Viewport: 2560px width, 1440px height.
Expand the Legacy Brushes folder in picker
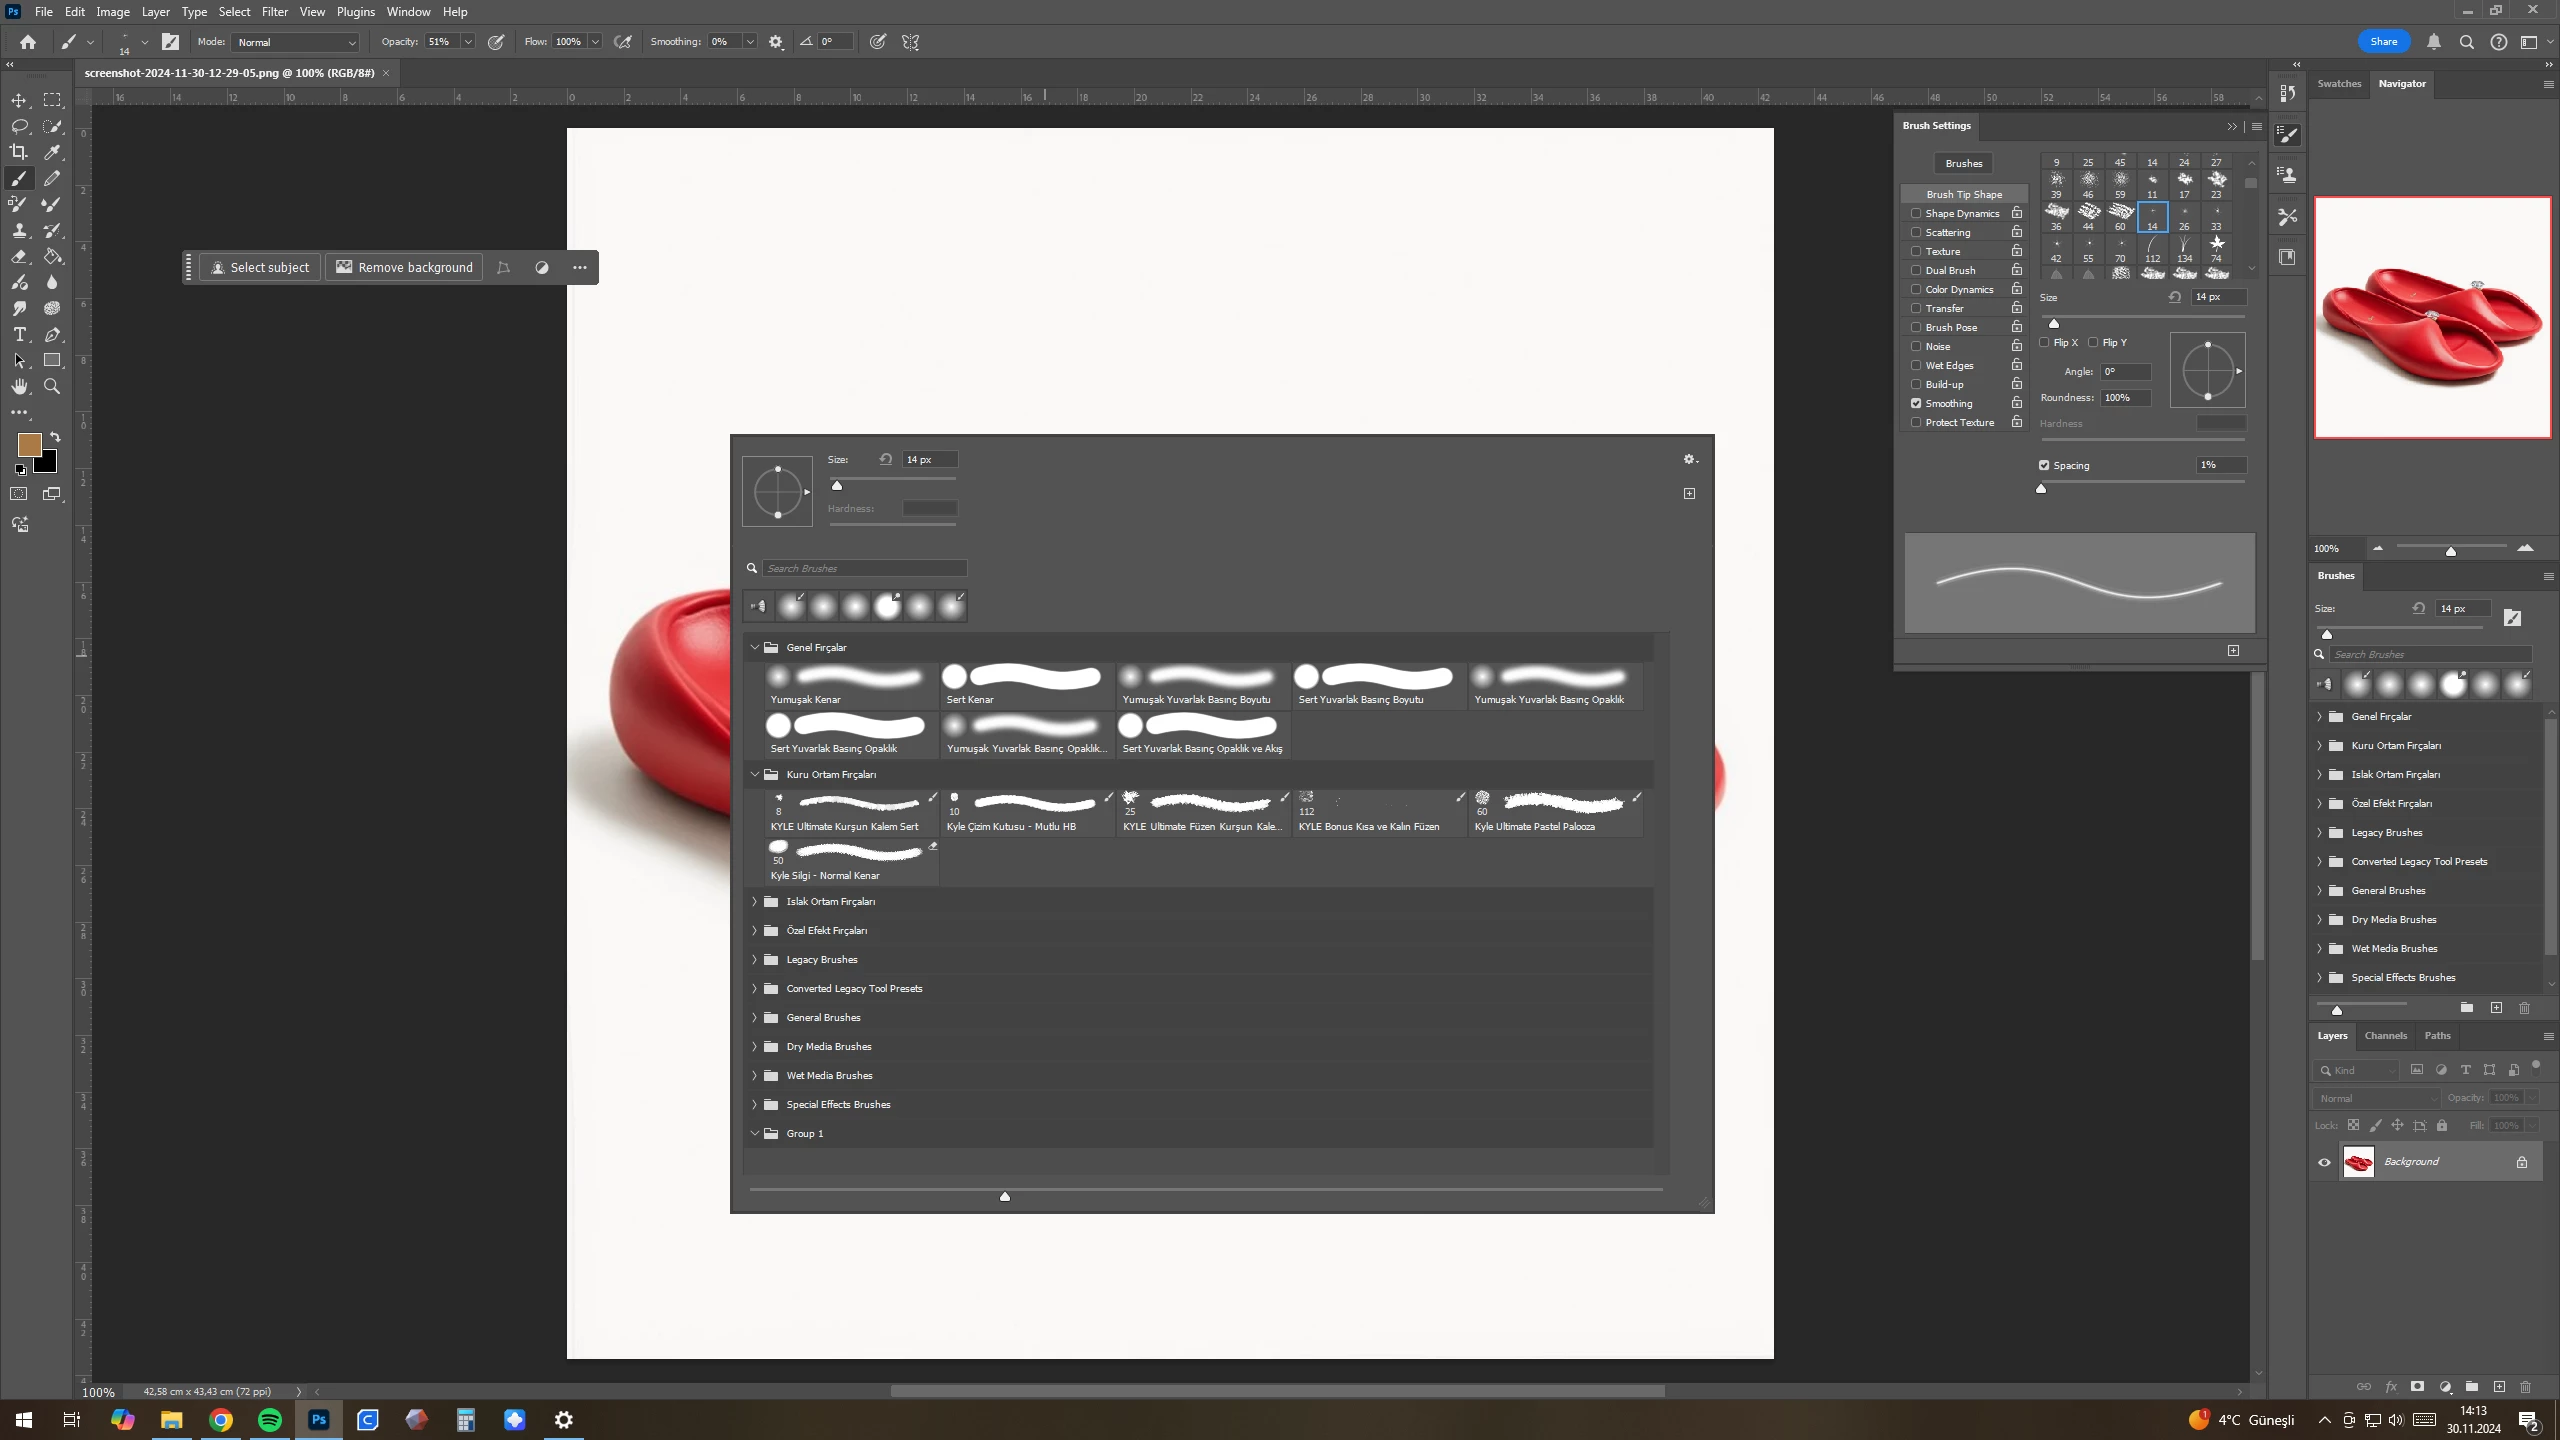pyautogui.click(x=755, y=960)
